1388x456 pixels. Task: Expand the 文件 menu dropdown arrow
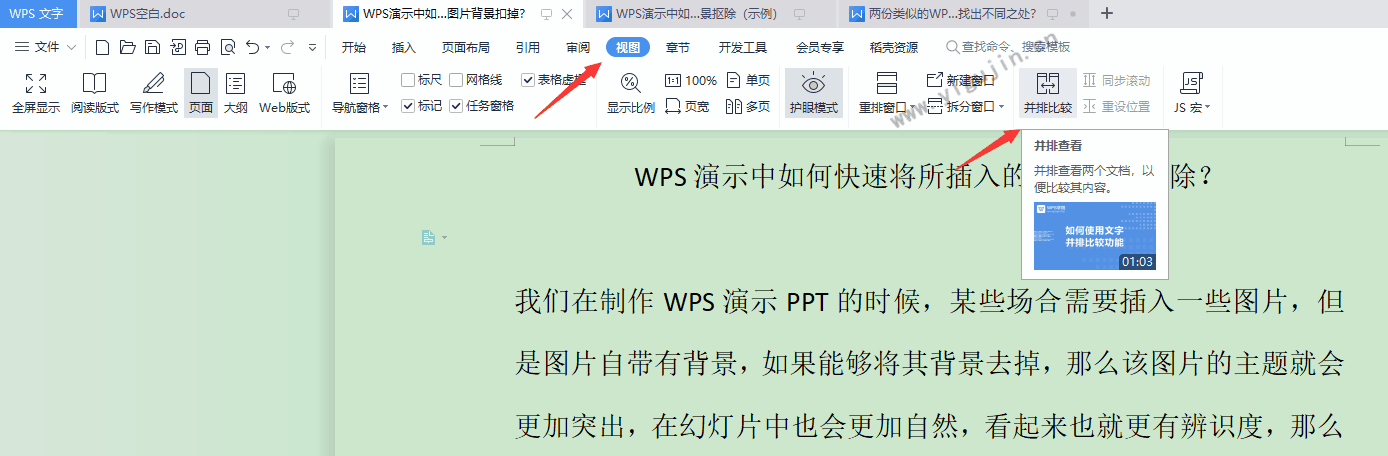71,47
